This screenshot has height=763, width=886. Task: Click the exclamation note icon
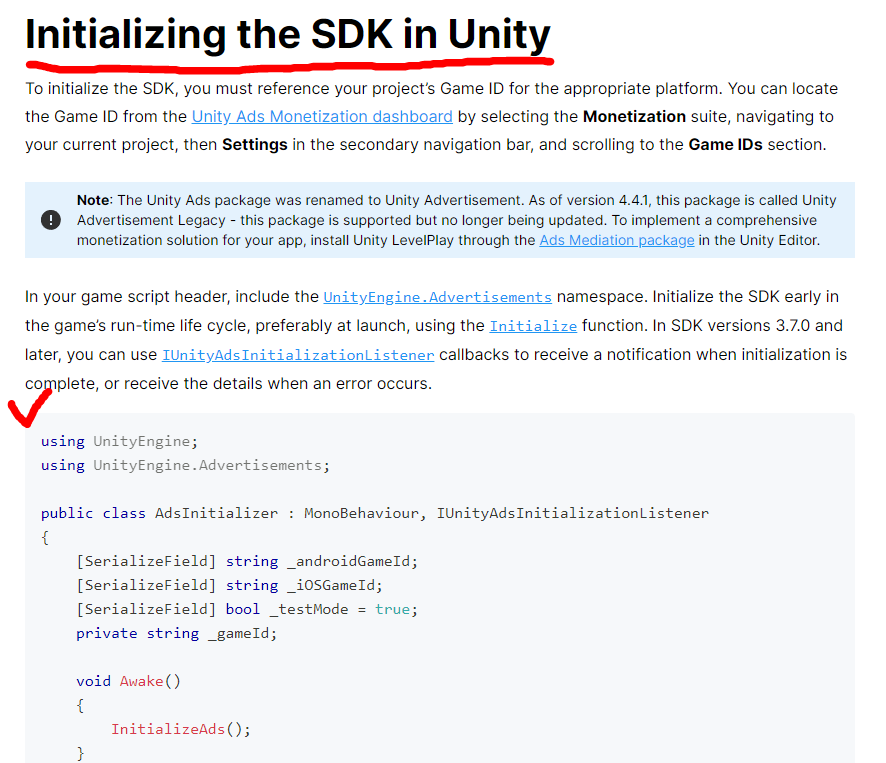(x=51, y=220)
